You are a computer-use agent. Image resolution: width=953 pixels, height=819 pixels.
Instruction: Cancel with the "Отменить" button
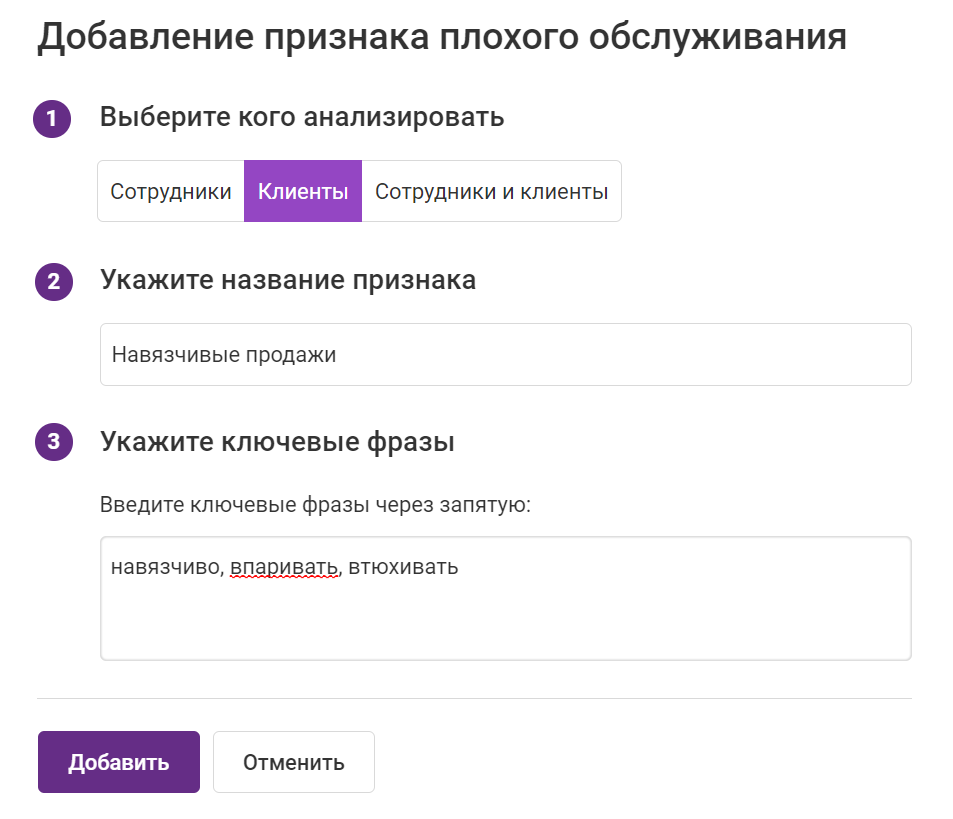pos(294,762)
